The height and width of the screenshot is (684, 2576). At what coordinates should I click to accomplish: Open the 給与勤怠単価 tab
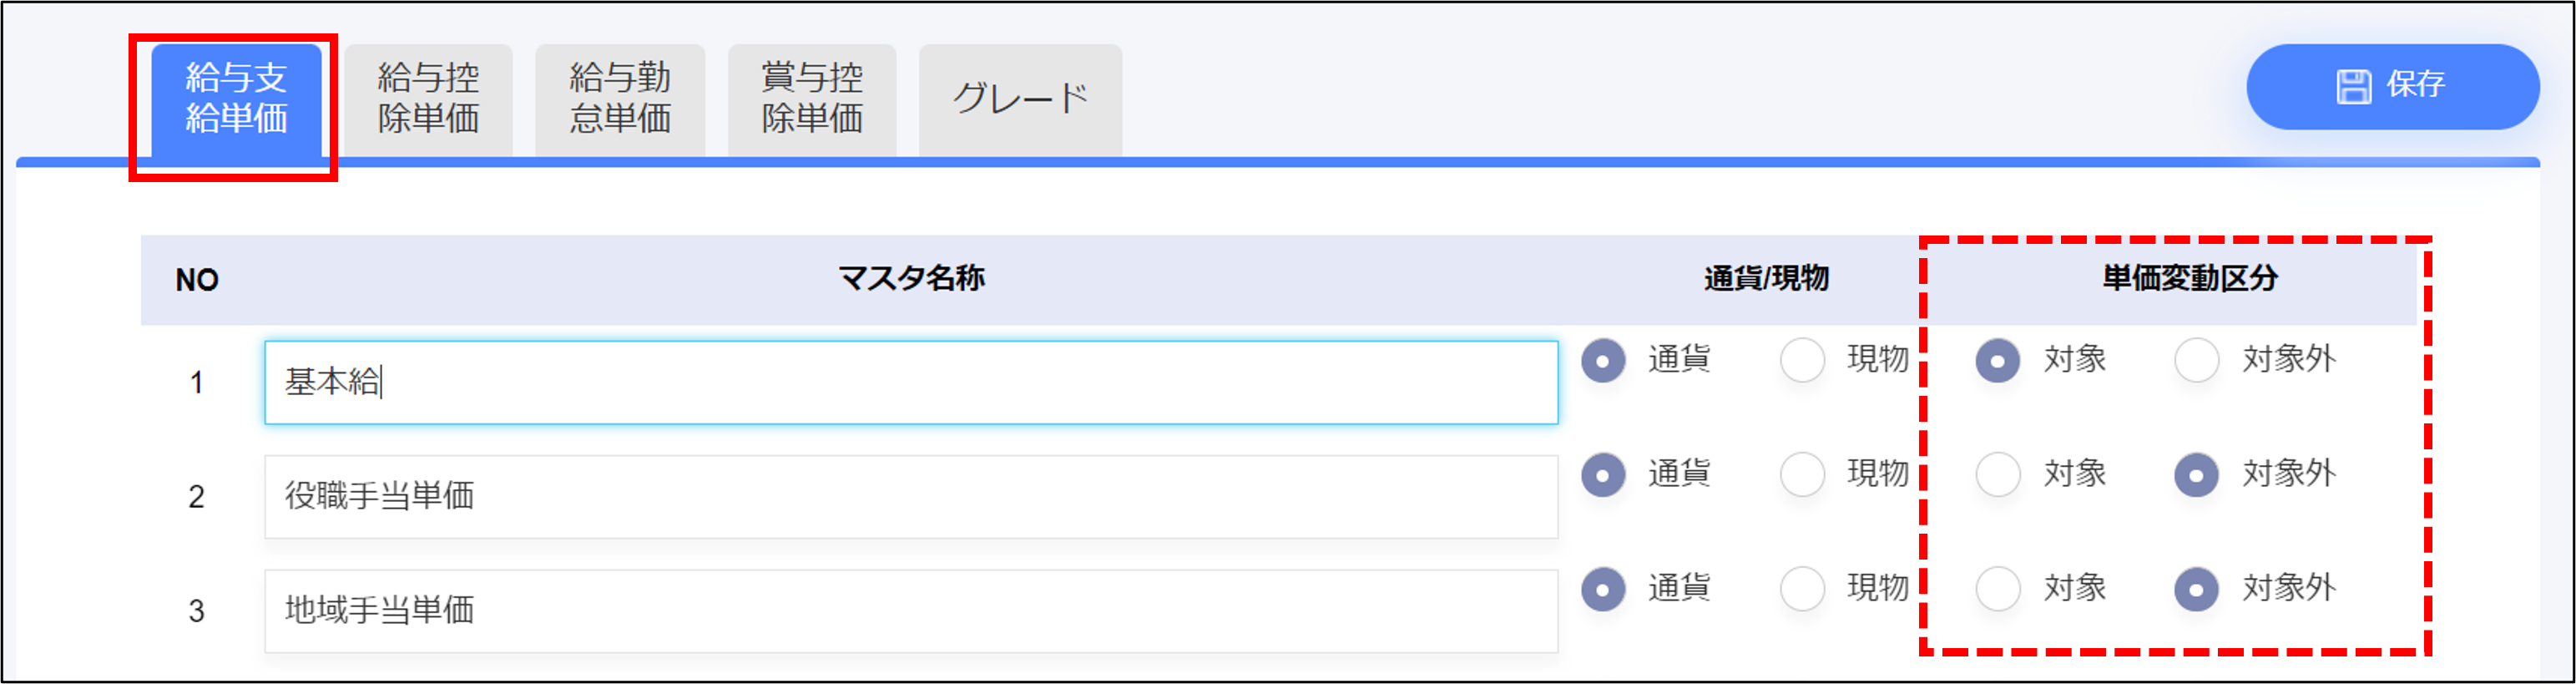pos(620,99)
